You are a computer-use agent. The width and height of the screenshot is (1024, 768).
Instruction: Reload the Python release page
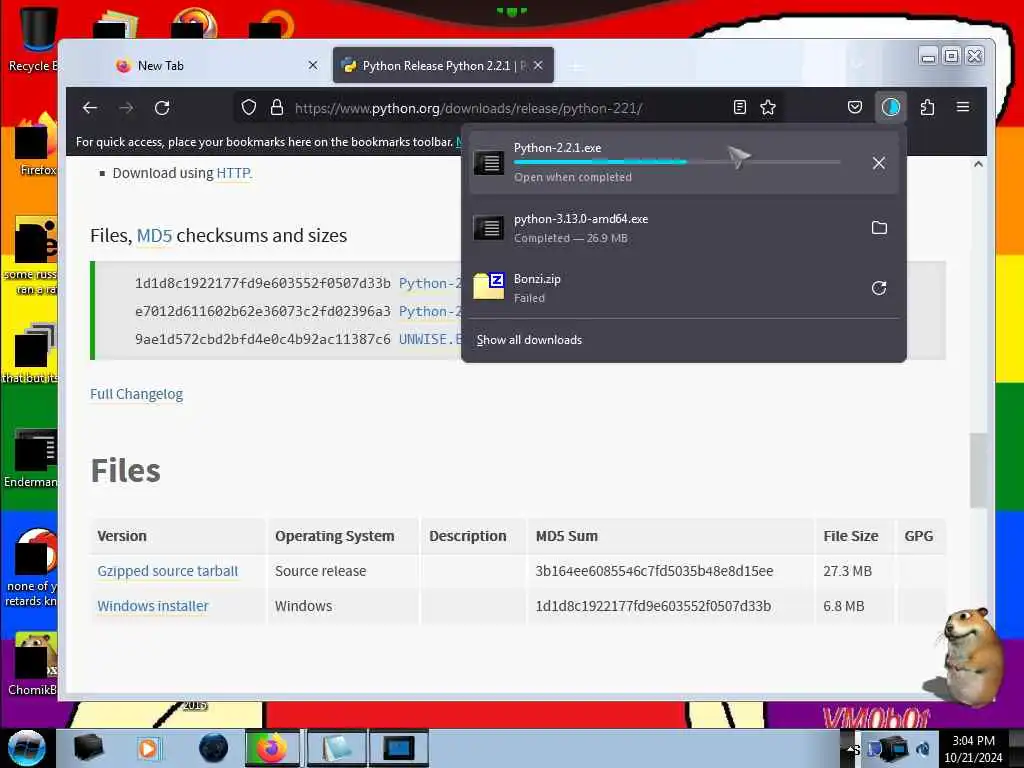[162, 108]
